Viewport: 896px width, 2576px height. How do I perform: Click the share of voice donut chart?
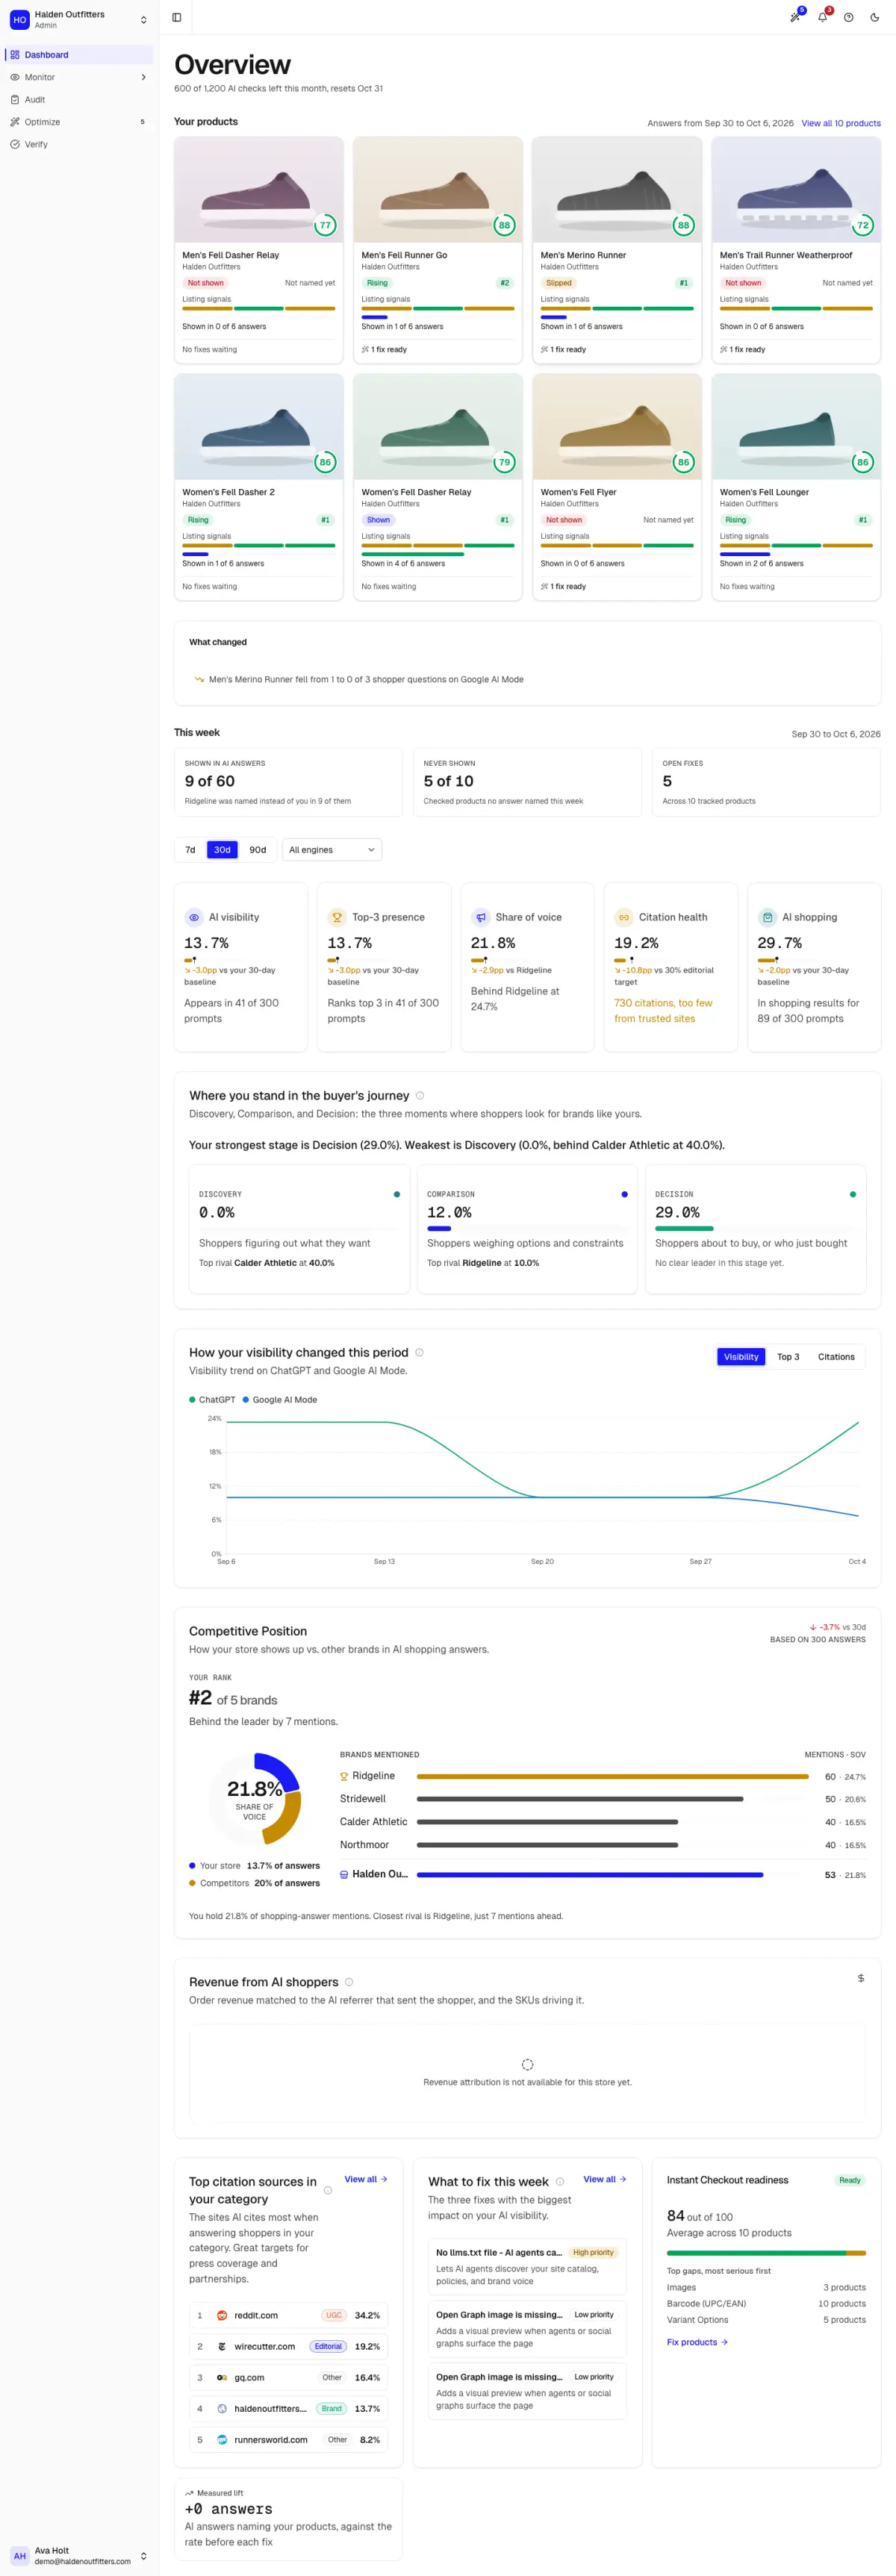click(x=255, y=1798)
